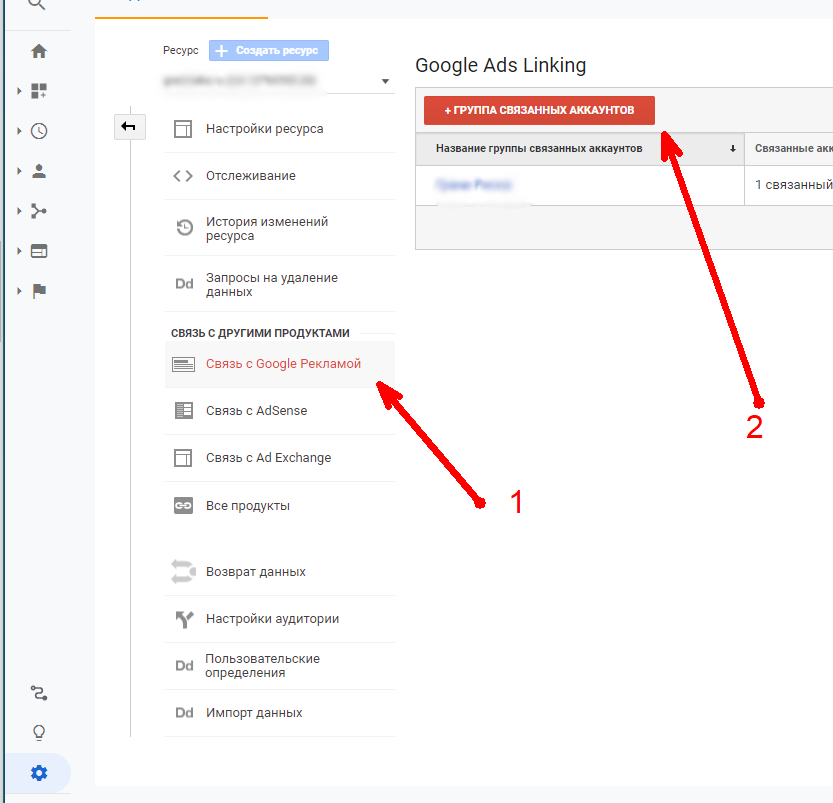The width and height of the screenshot is (833, 803).
Task: Click the Запросы на удаление Dd icon
Action: point(184,284)
